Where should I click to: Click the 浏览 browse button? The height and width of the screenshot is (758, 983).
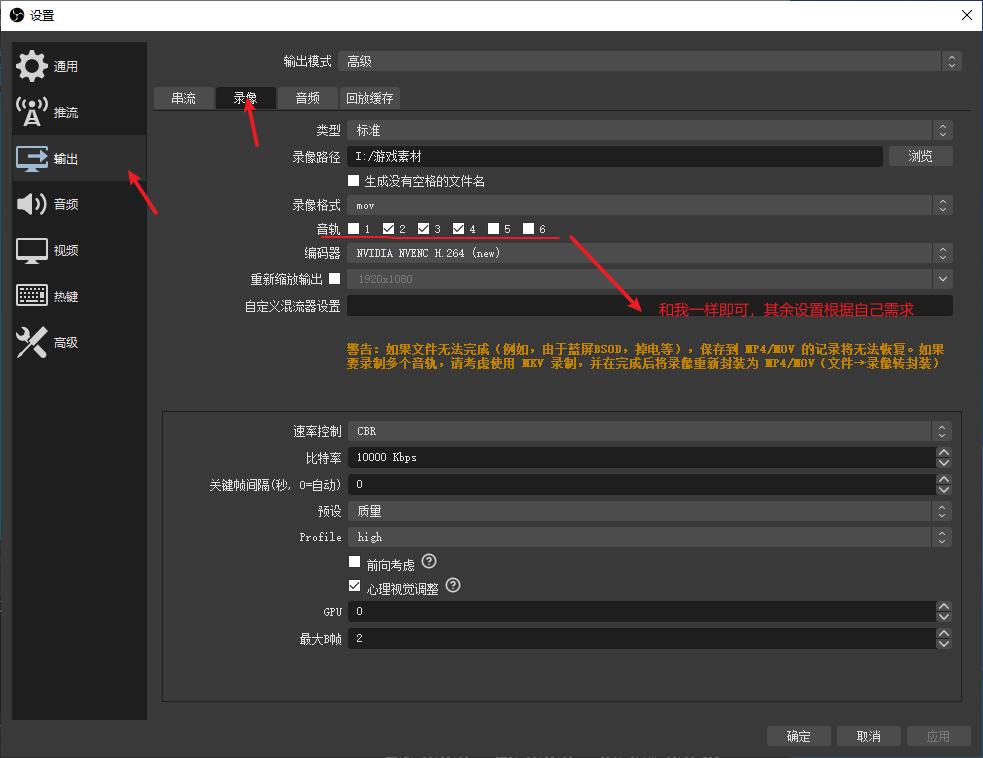pos(920,156)
